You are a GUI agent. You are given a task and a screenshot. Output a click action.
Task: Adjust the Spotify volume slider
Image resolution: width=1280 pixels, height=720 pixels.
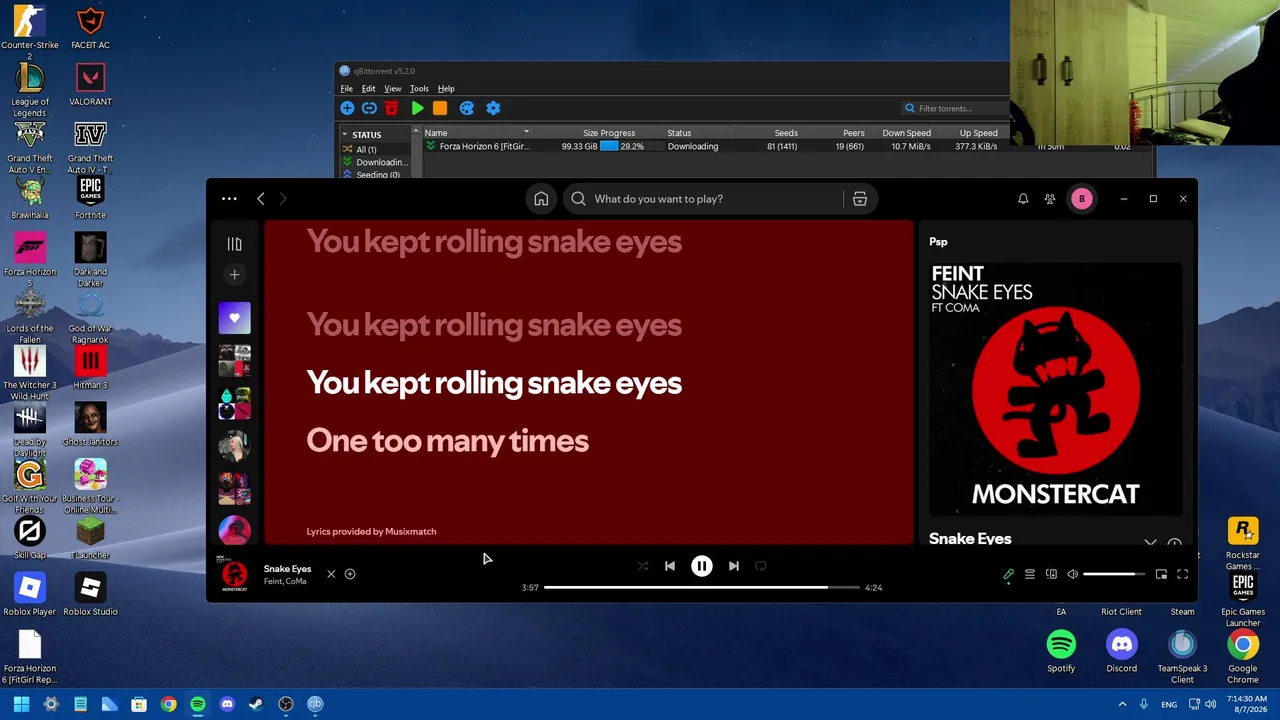[1114, 574]
